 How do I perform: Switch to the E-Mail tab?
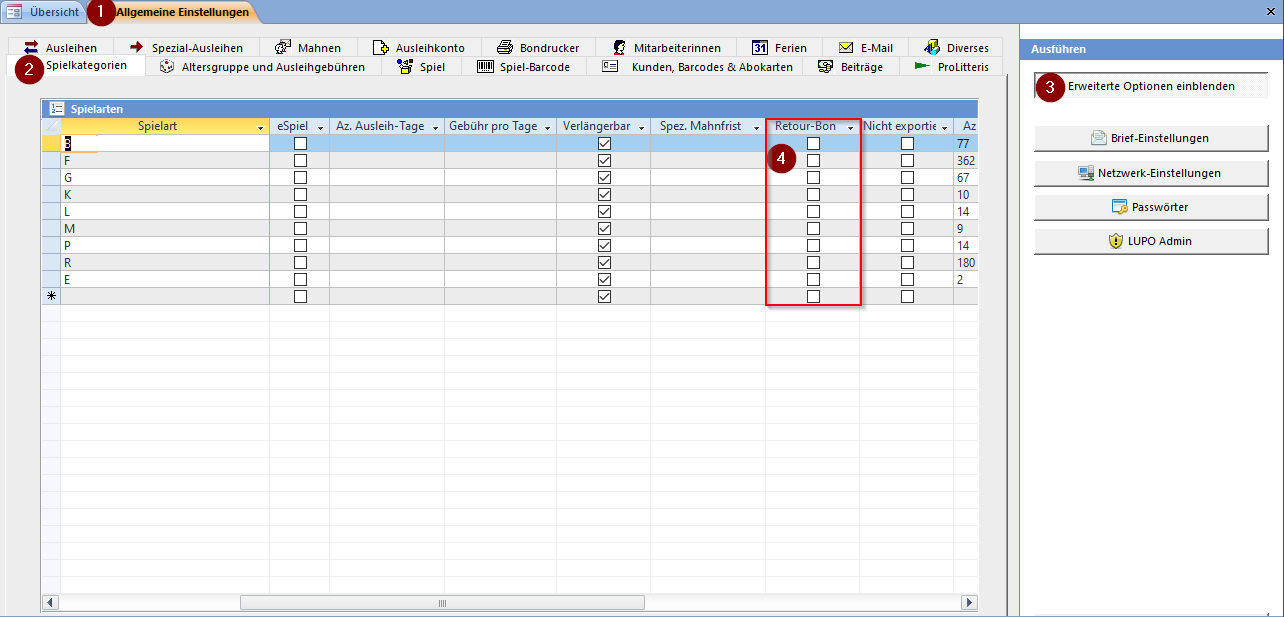click(865, 47)
